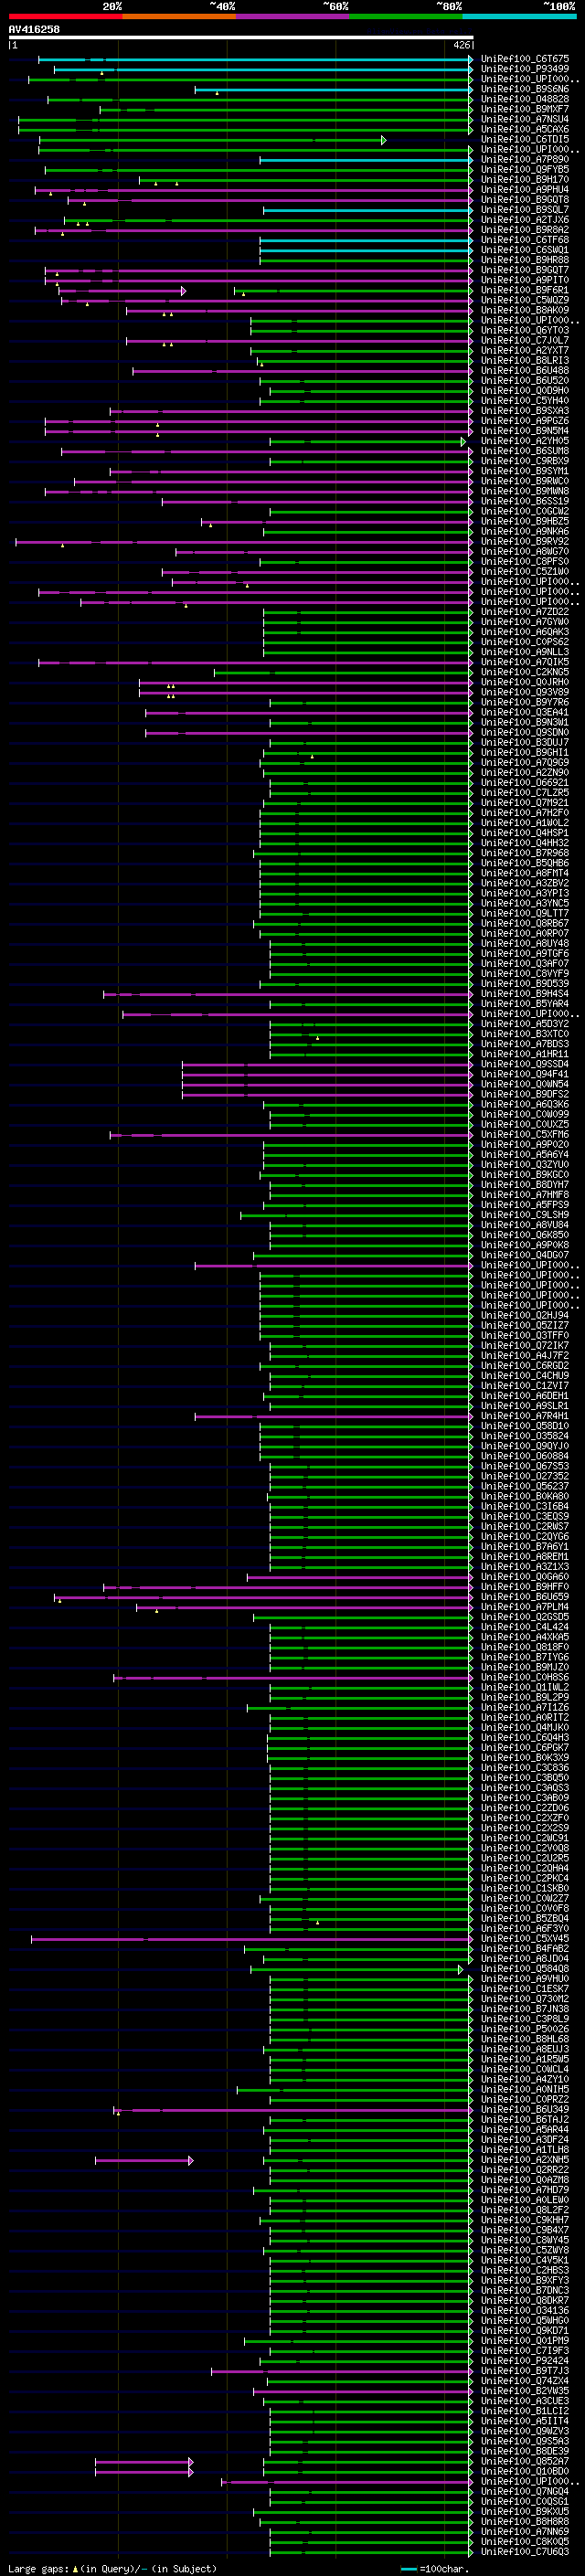The height and width of the screenshot is (2576, 585).
Task: Open the UniRef100_B9S6N6 entry
Action: click(x=524, y=89)
